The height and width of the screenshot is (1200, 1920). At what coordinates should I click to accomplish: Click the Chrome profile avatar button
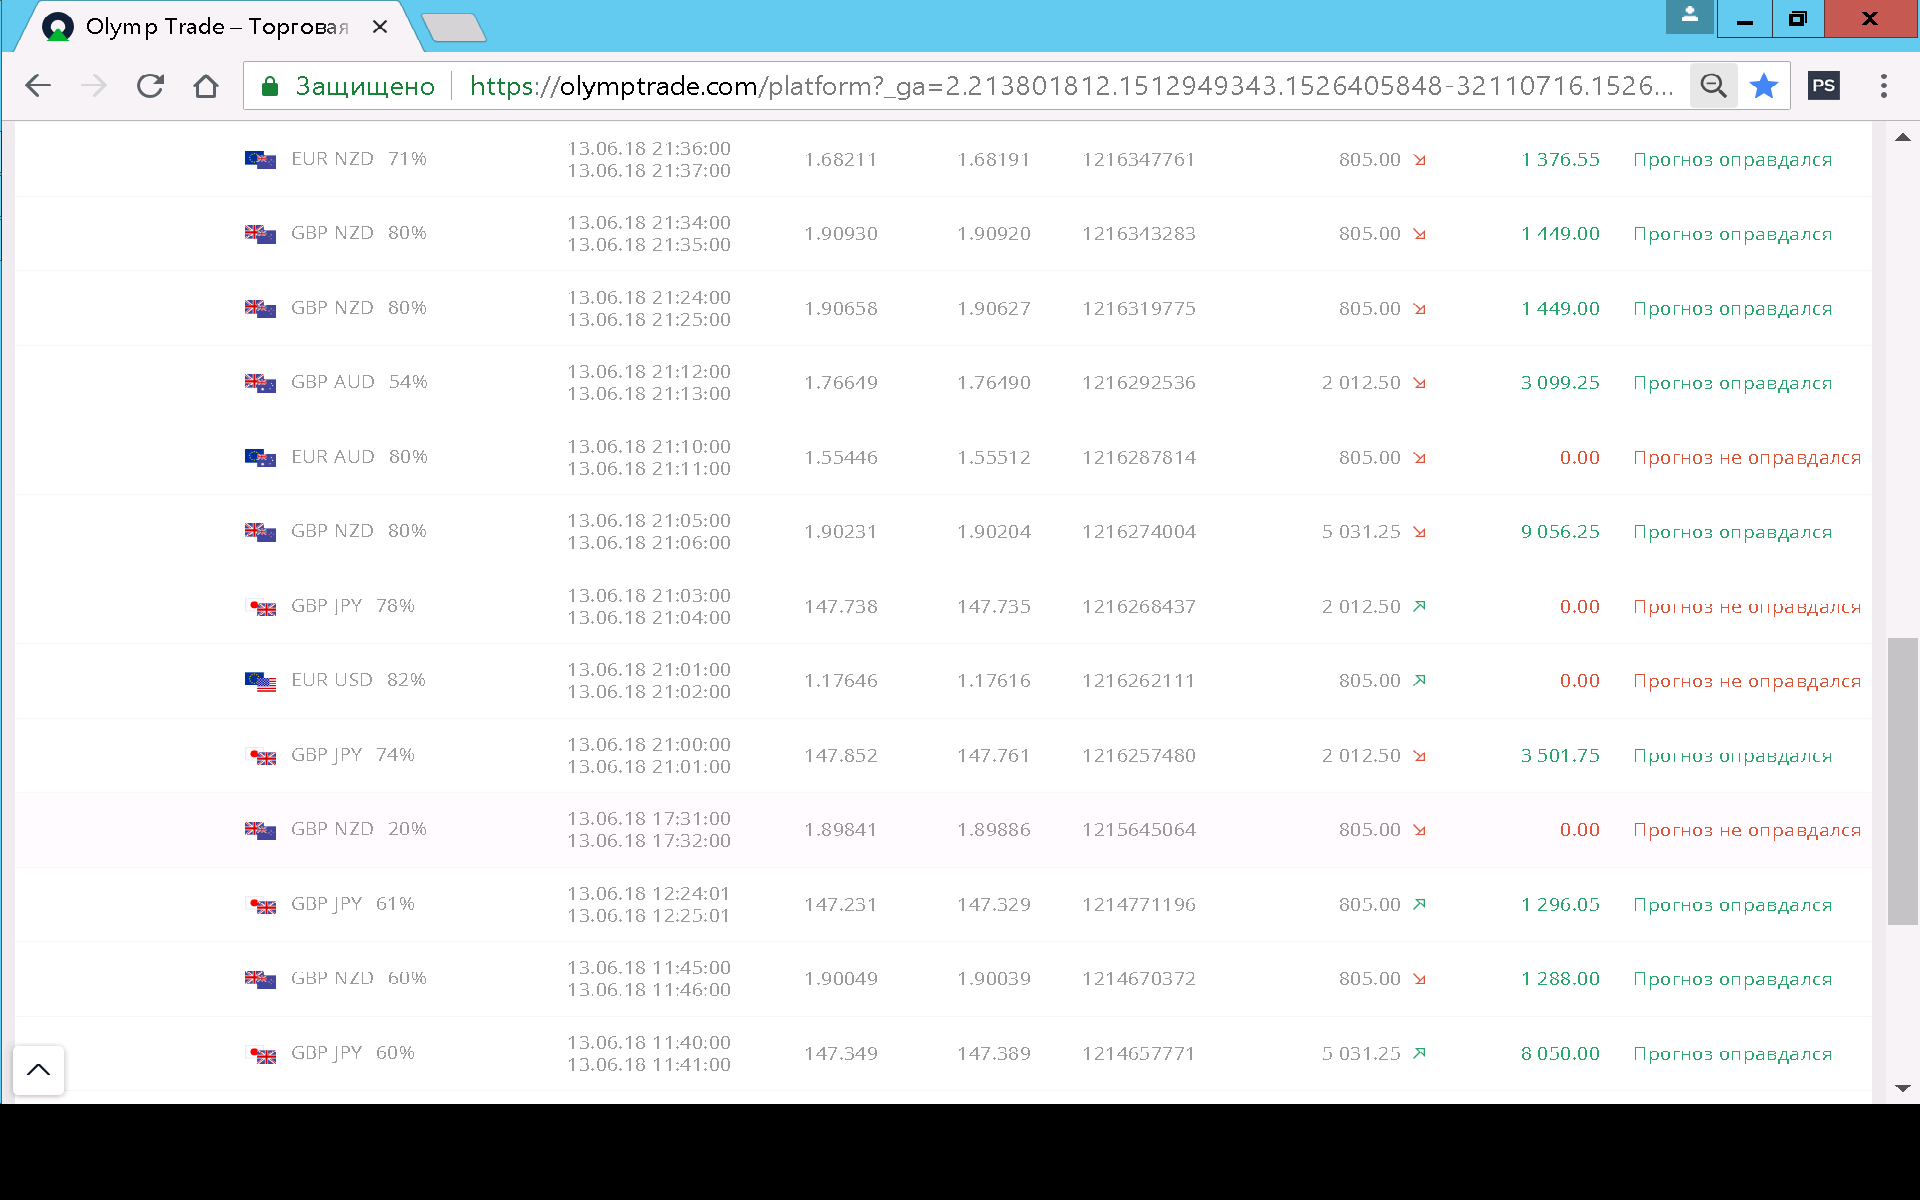[1690, 16]
